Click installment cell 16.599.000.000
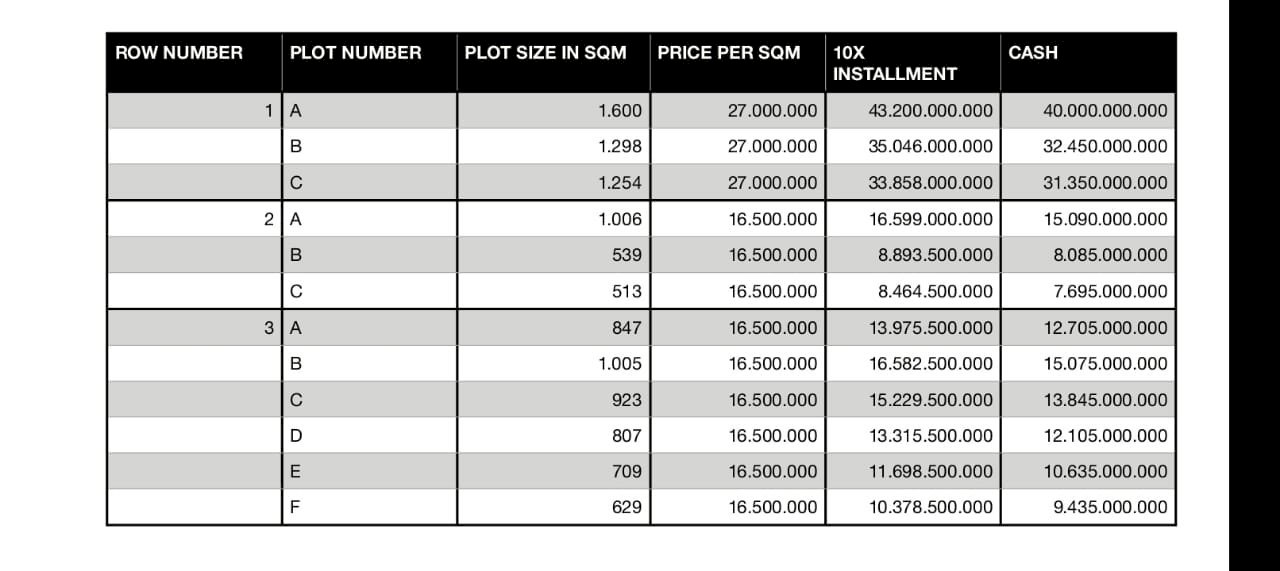The image size is (1280, 571). (930, 219)
